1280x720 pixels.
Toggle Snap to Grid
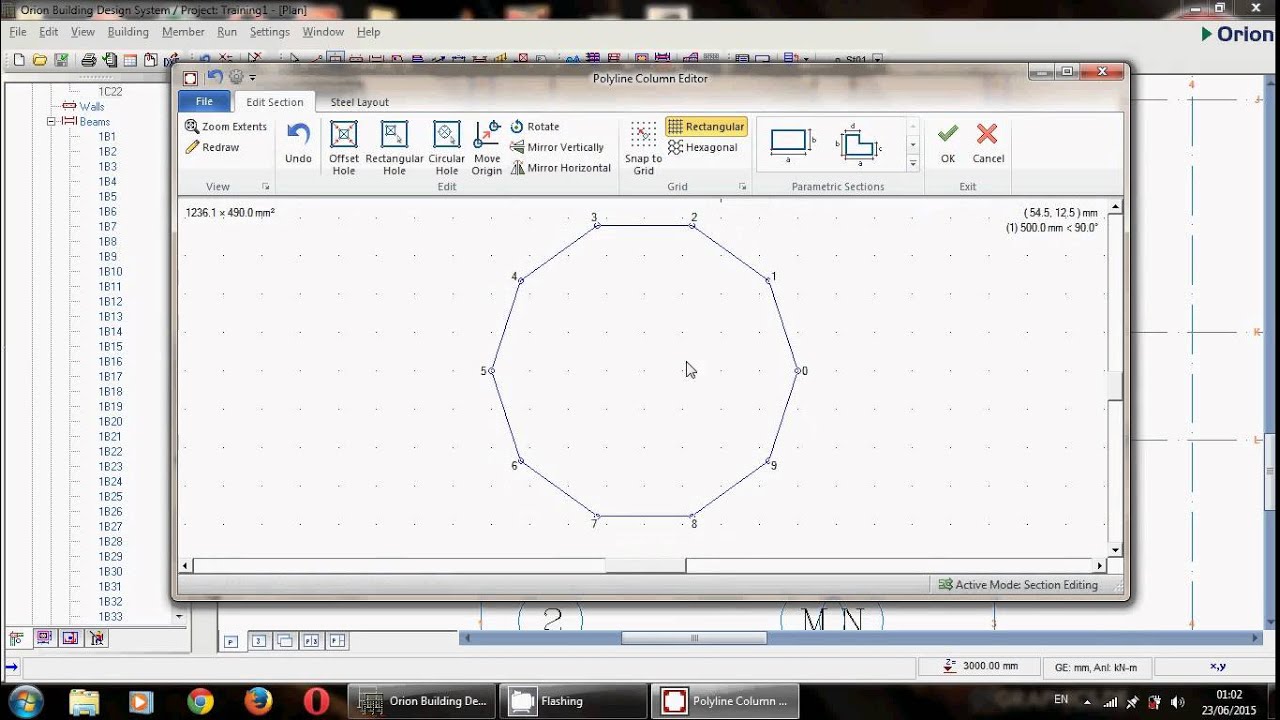pos(643,148)
